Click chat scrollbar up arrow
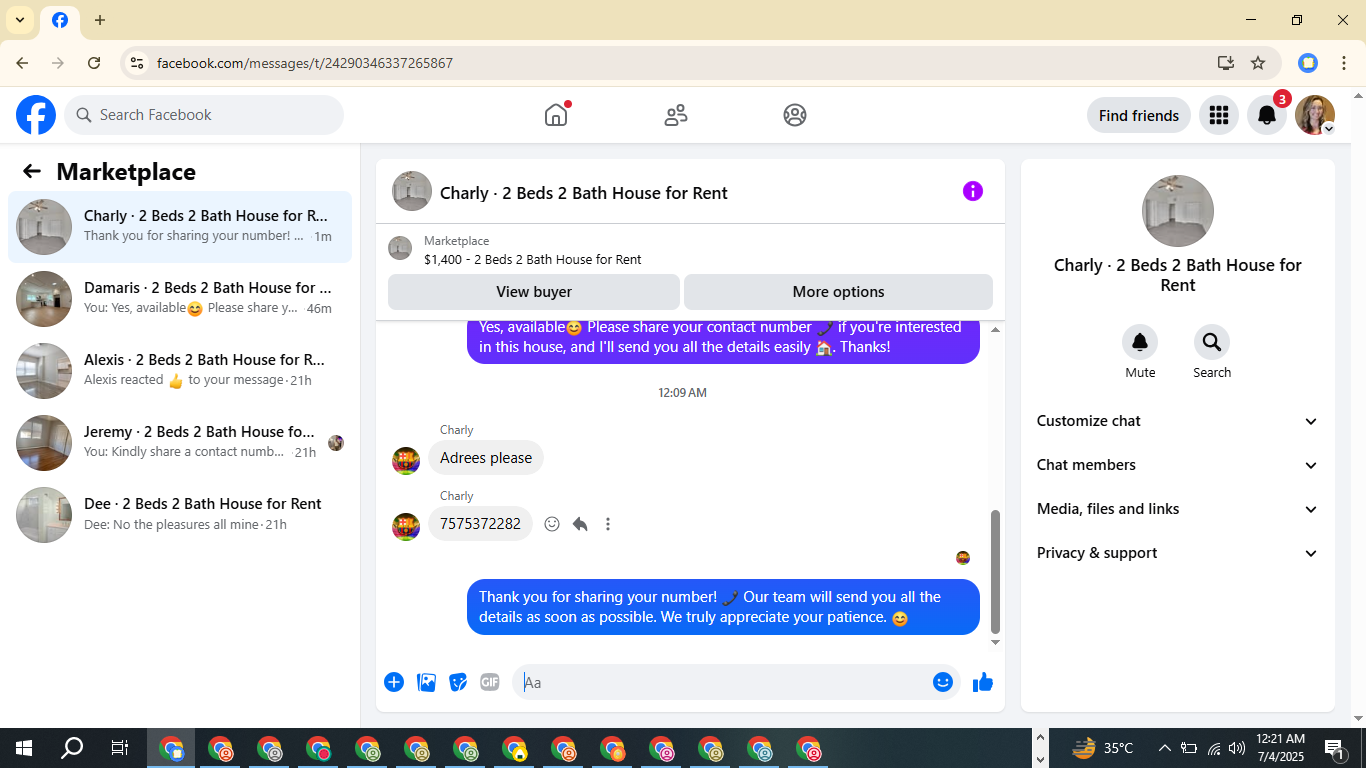The height and width of the screenshot is (768, 1366). click(x=995, y=329)
